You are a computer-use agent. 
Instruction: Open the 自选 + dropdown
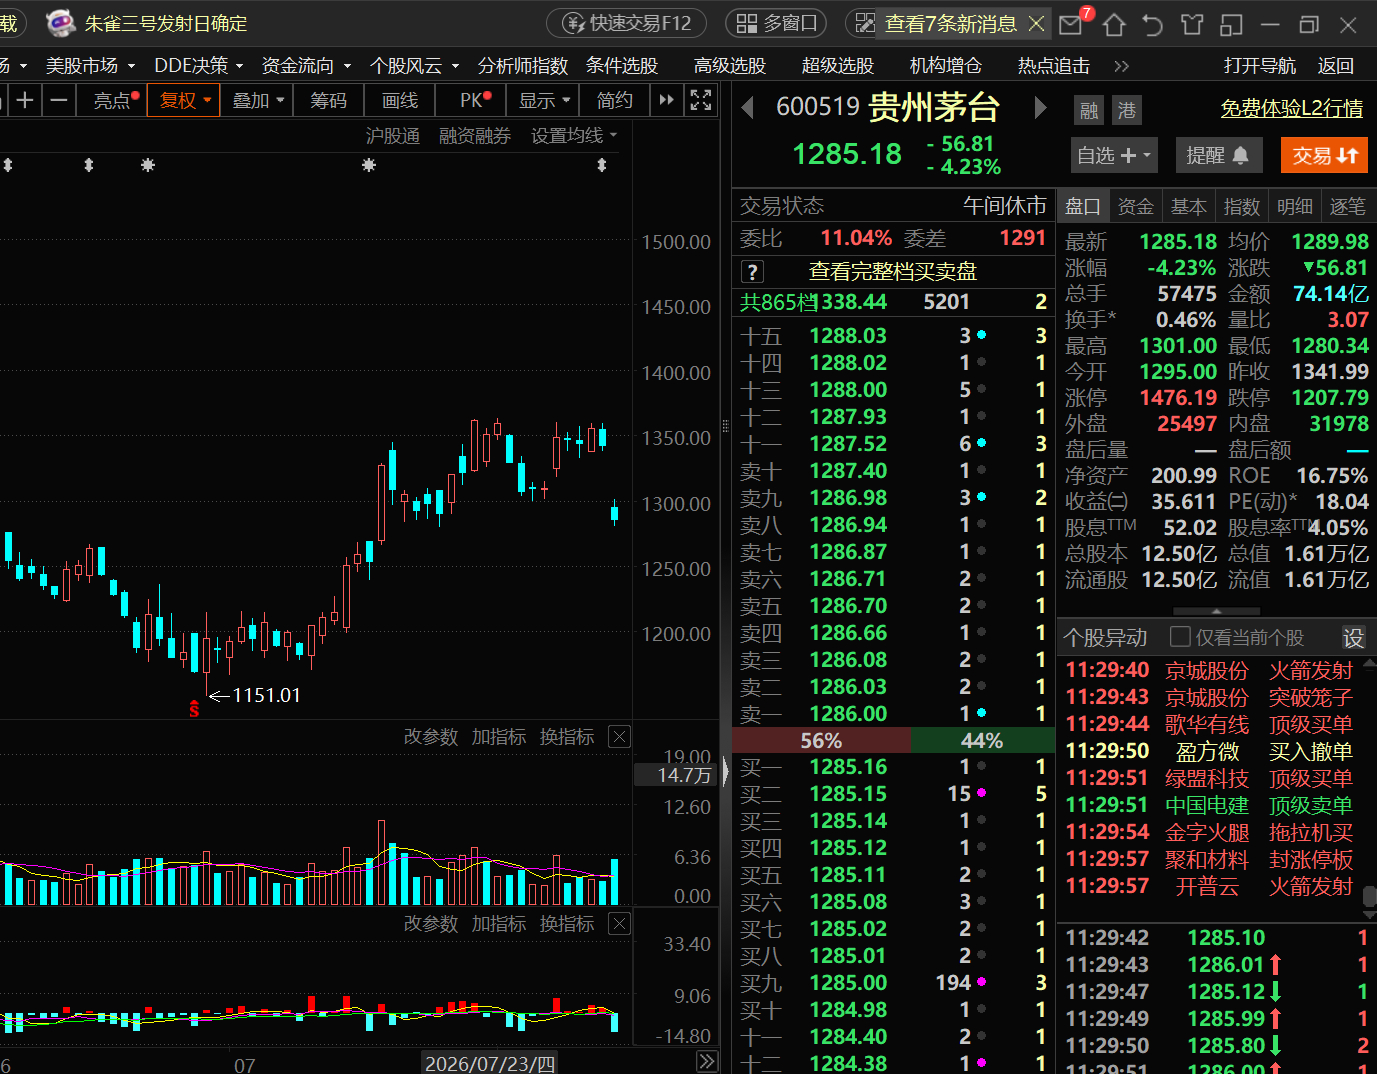pos(1114,155)
